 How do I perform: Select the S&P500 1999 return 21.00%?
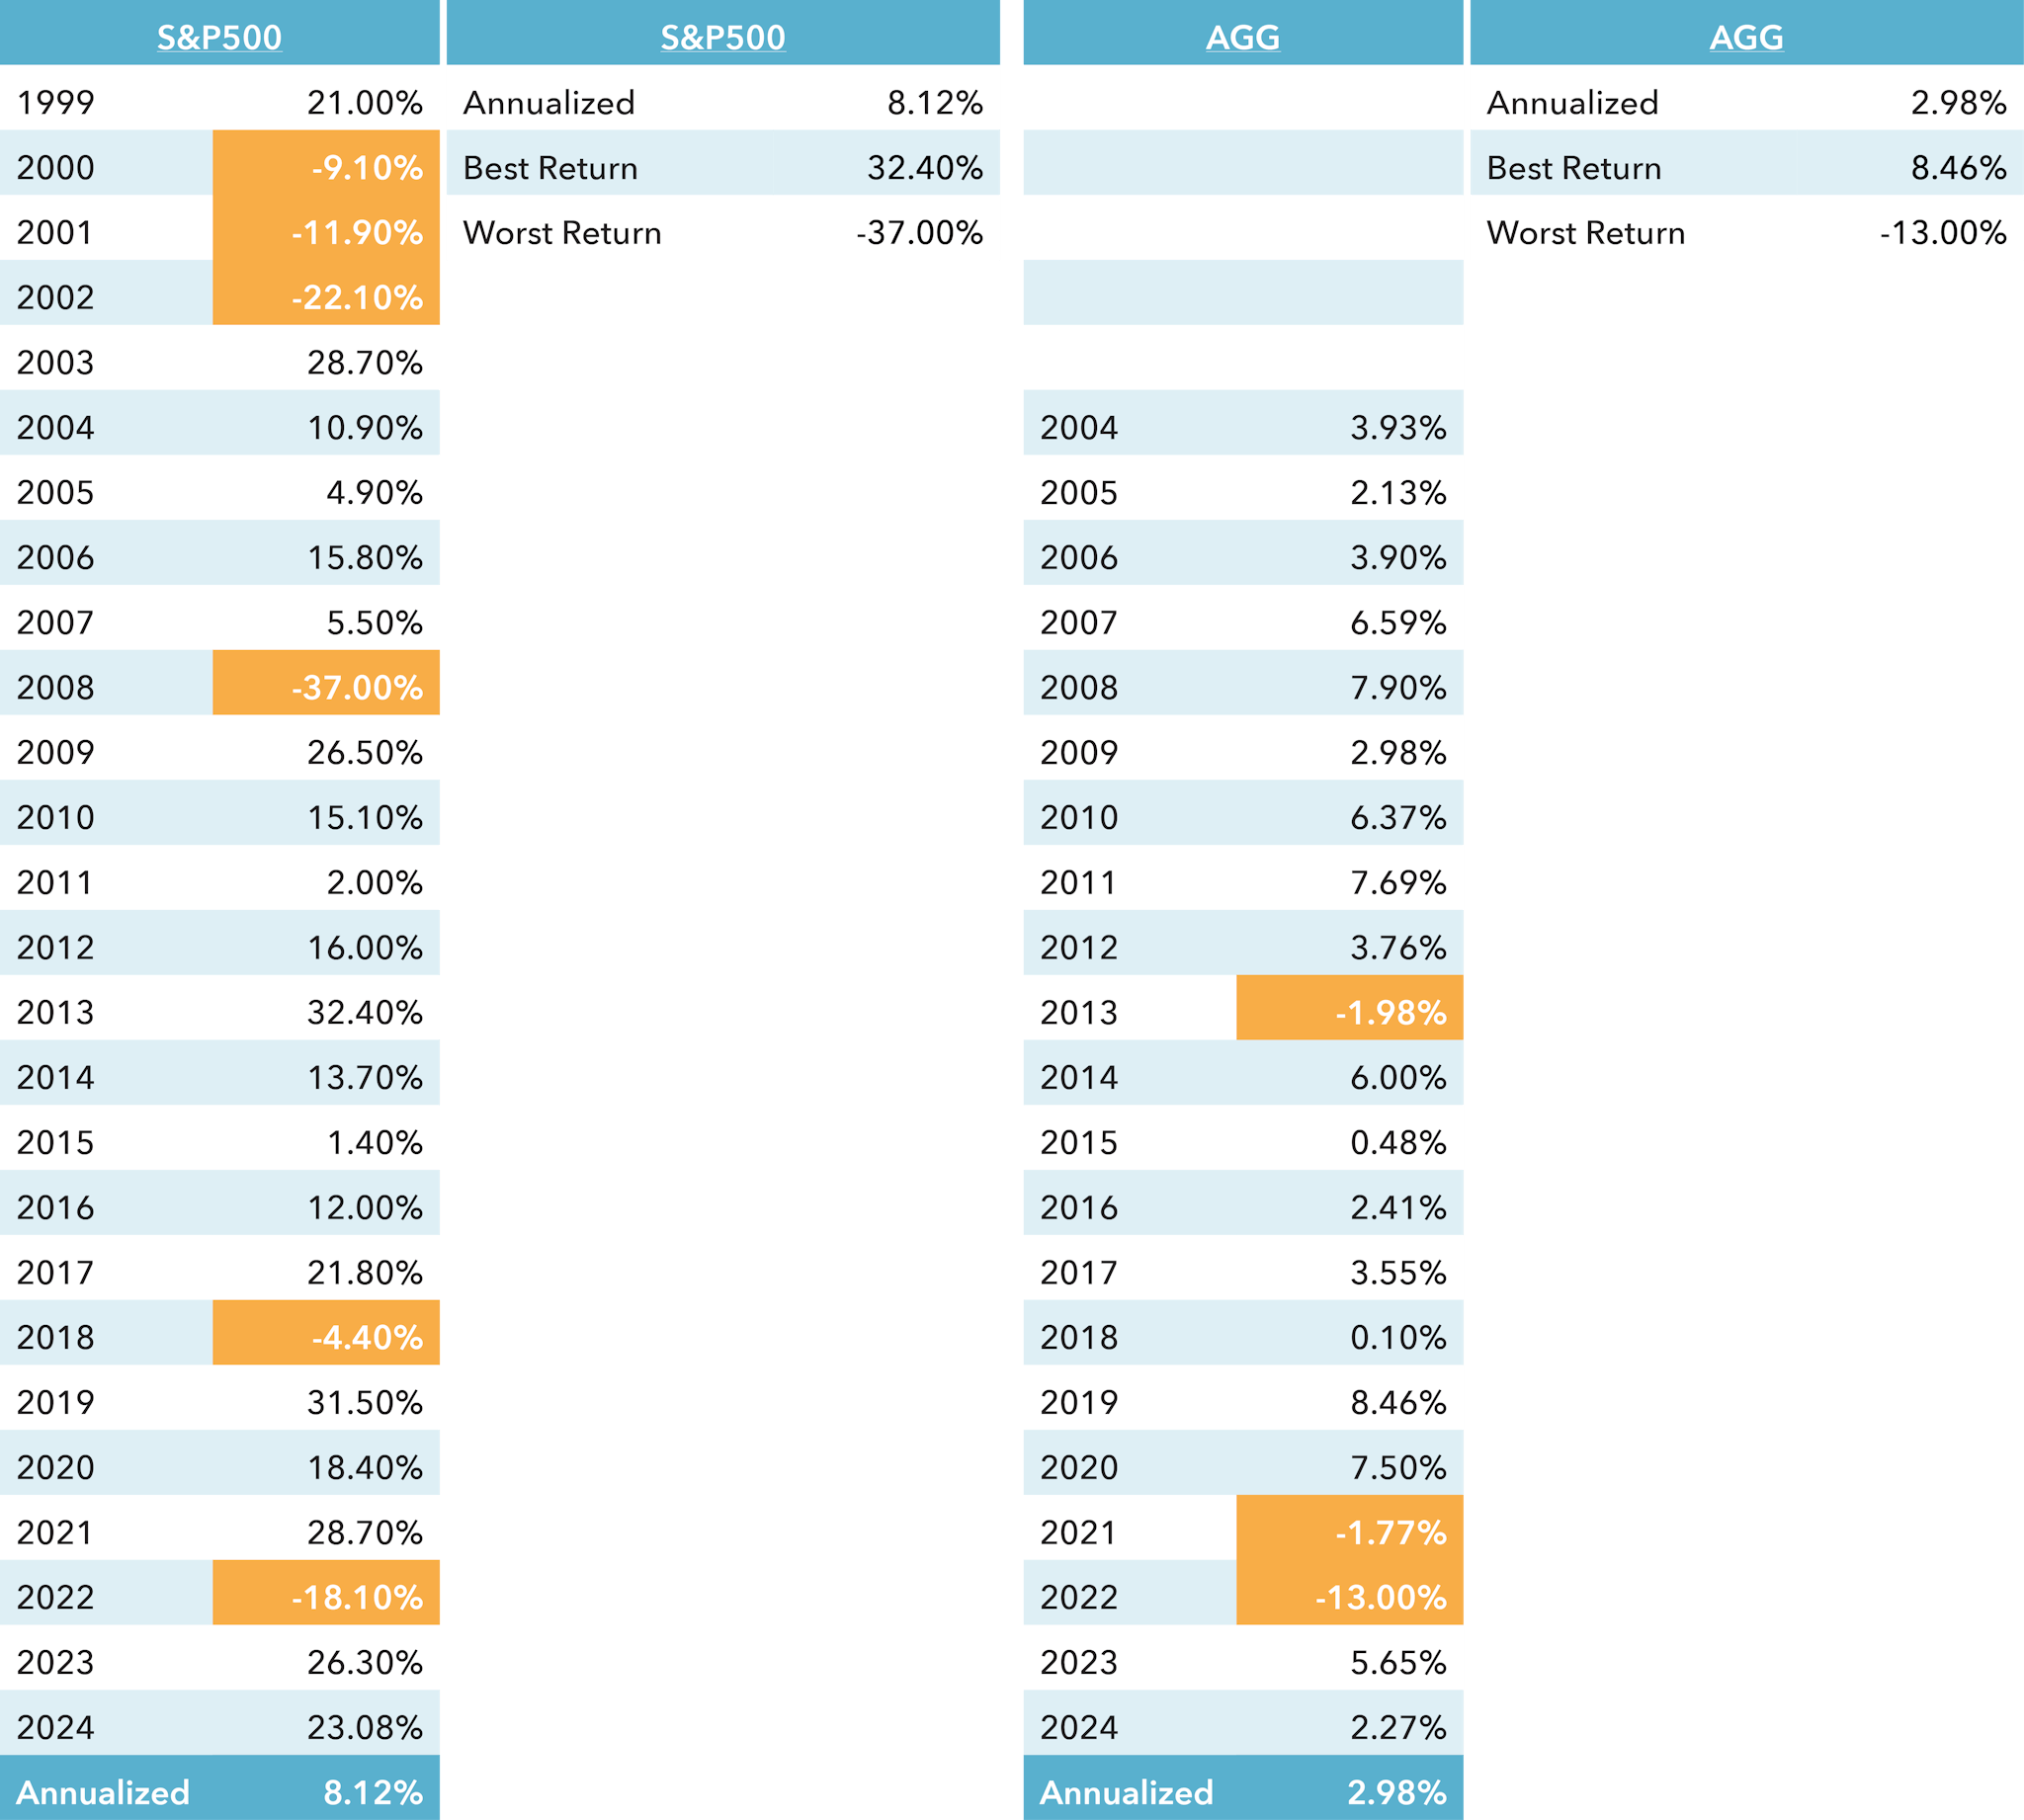[365, 103]
